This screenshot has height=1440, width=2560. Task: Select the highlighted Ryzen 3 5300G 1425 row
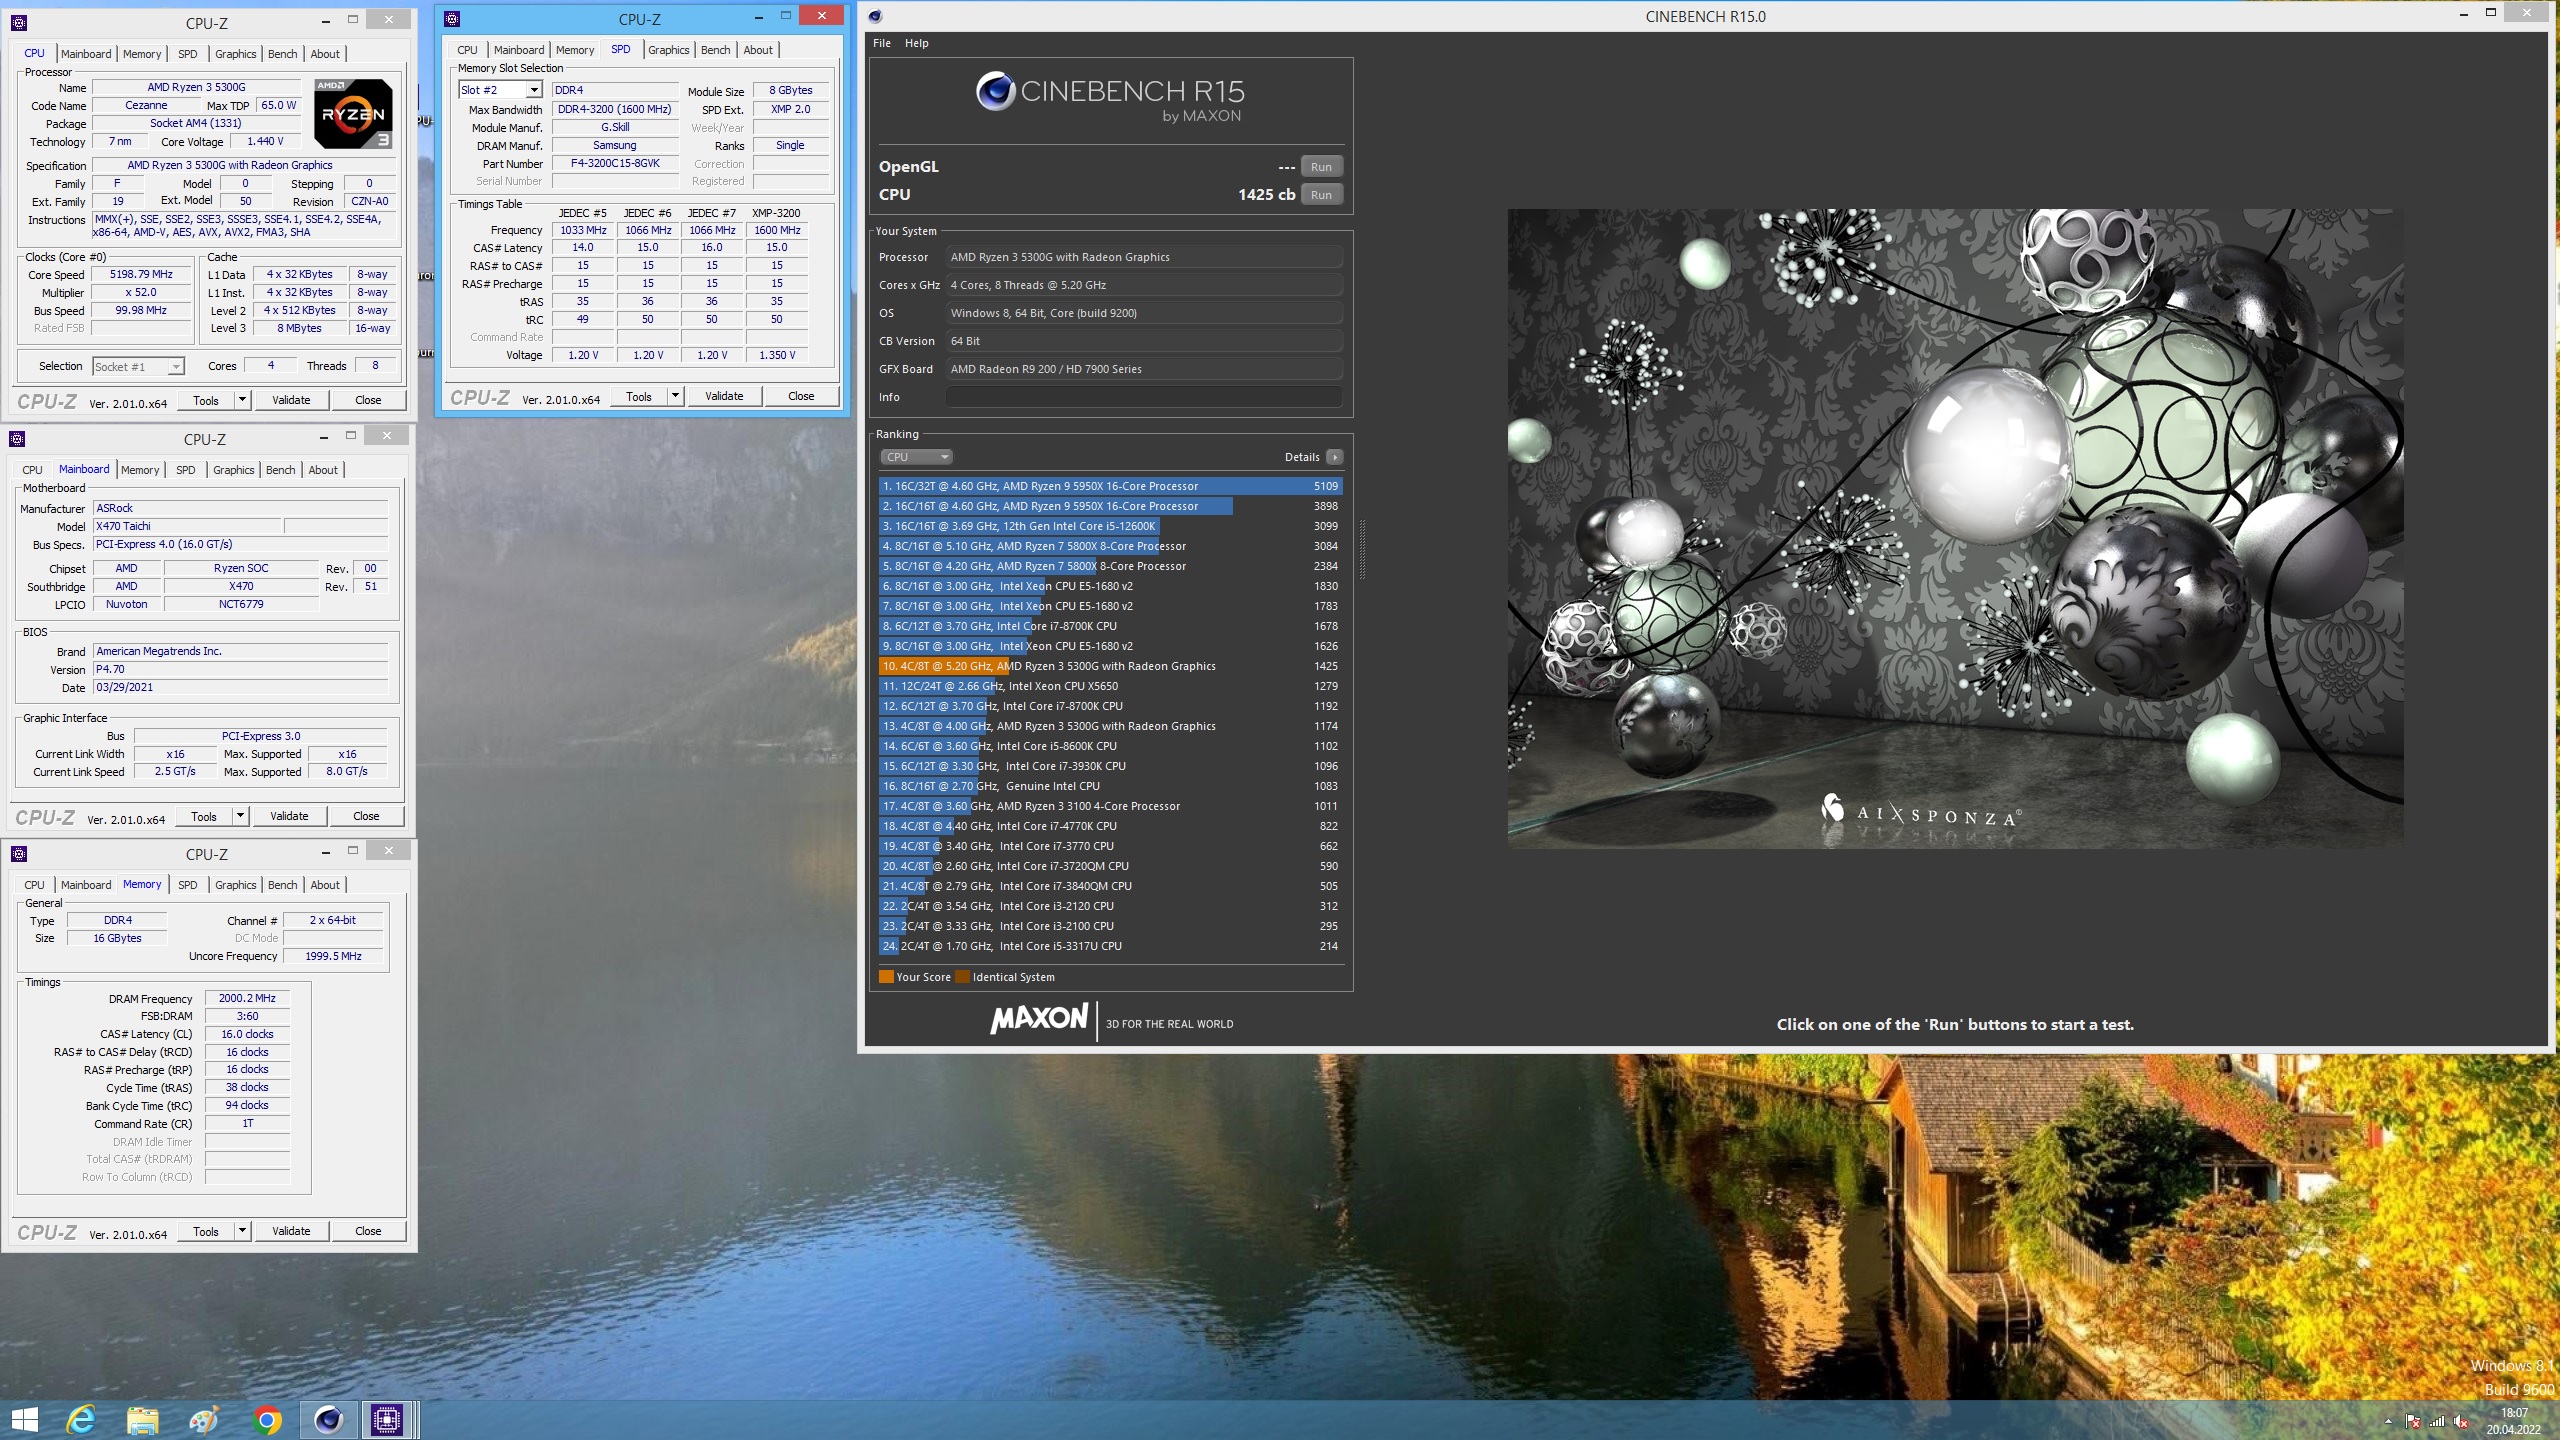coord(1110,666)
